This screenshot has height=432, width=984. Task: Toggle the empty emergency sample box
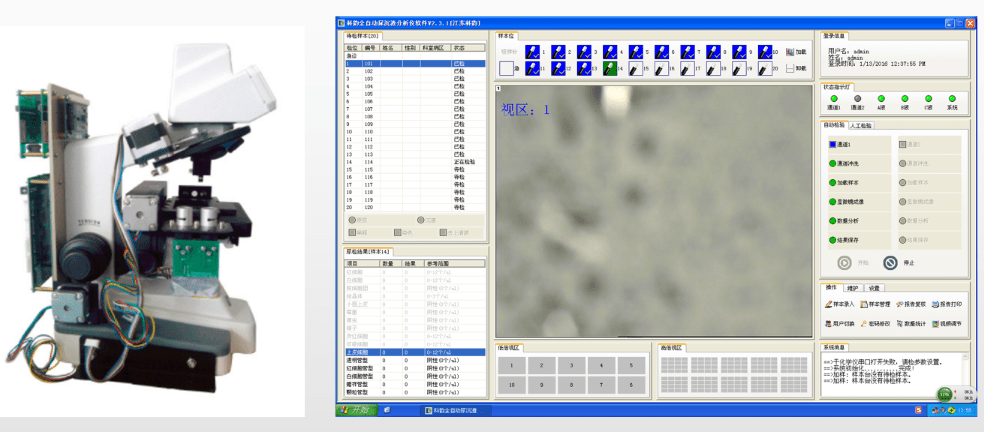[507, 68]
